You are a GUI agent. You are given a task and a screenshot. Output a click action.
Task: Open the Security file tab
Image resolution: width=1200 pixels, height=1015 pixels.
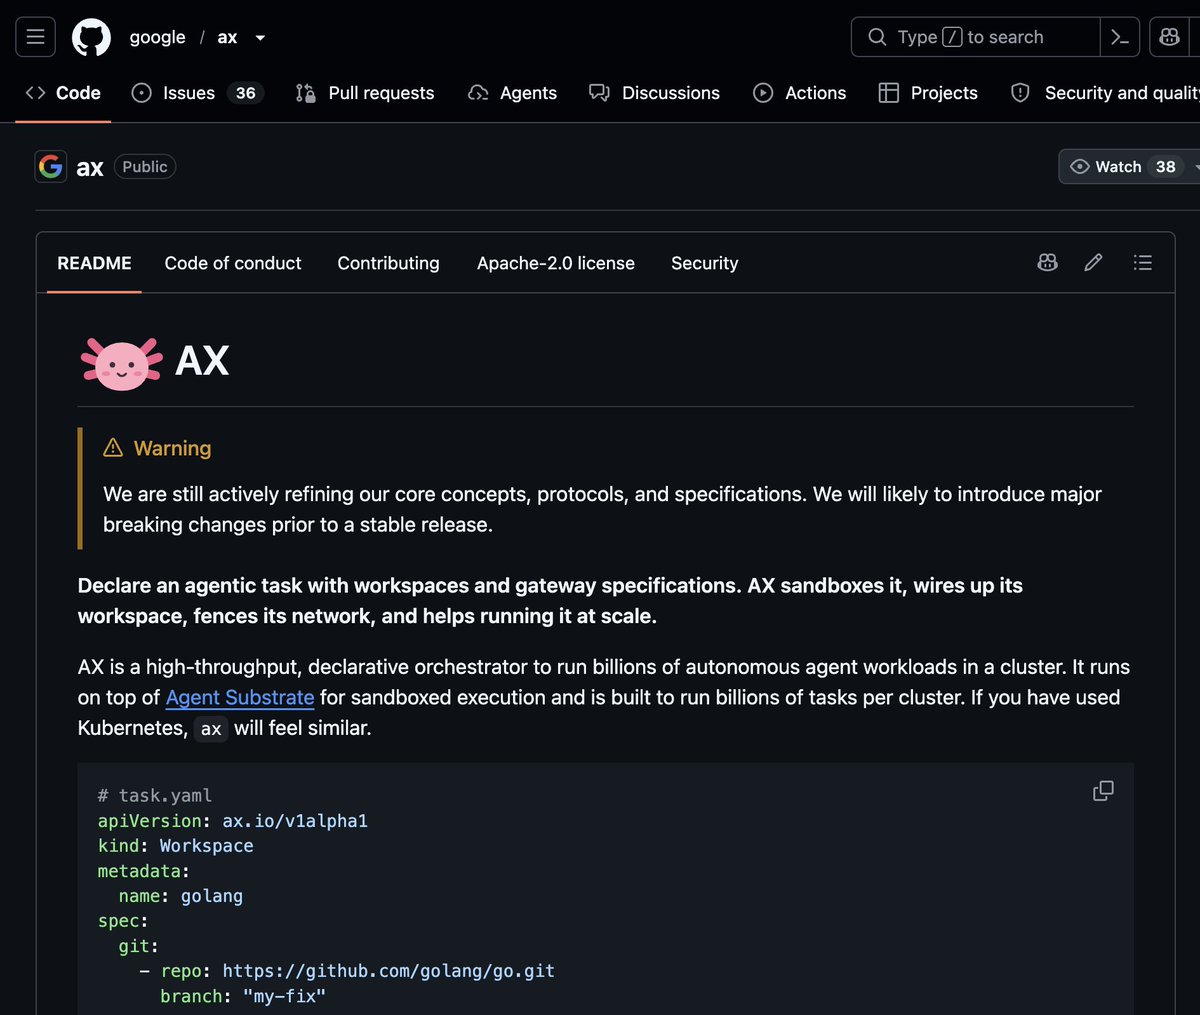(x=705, y=263)
